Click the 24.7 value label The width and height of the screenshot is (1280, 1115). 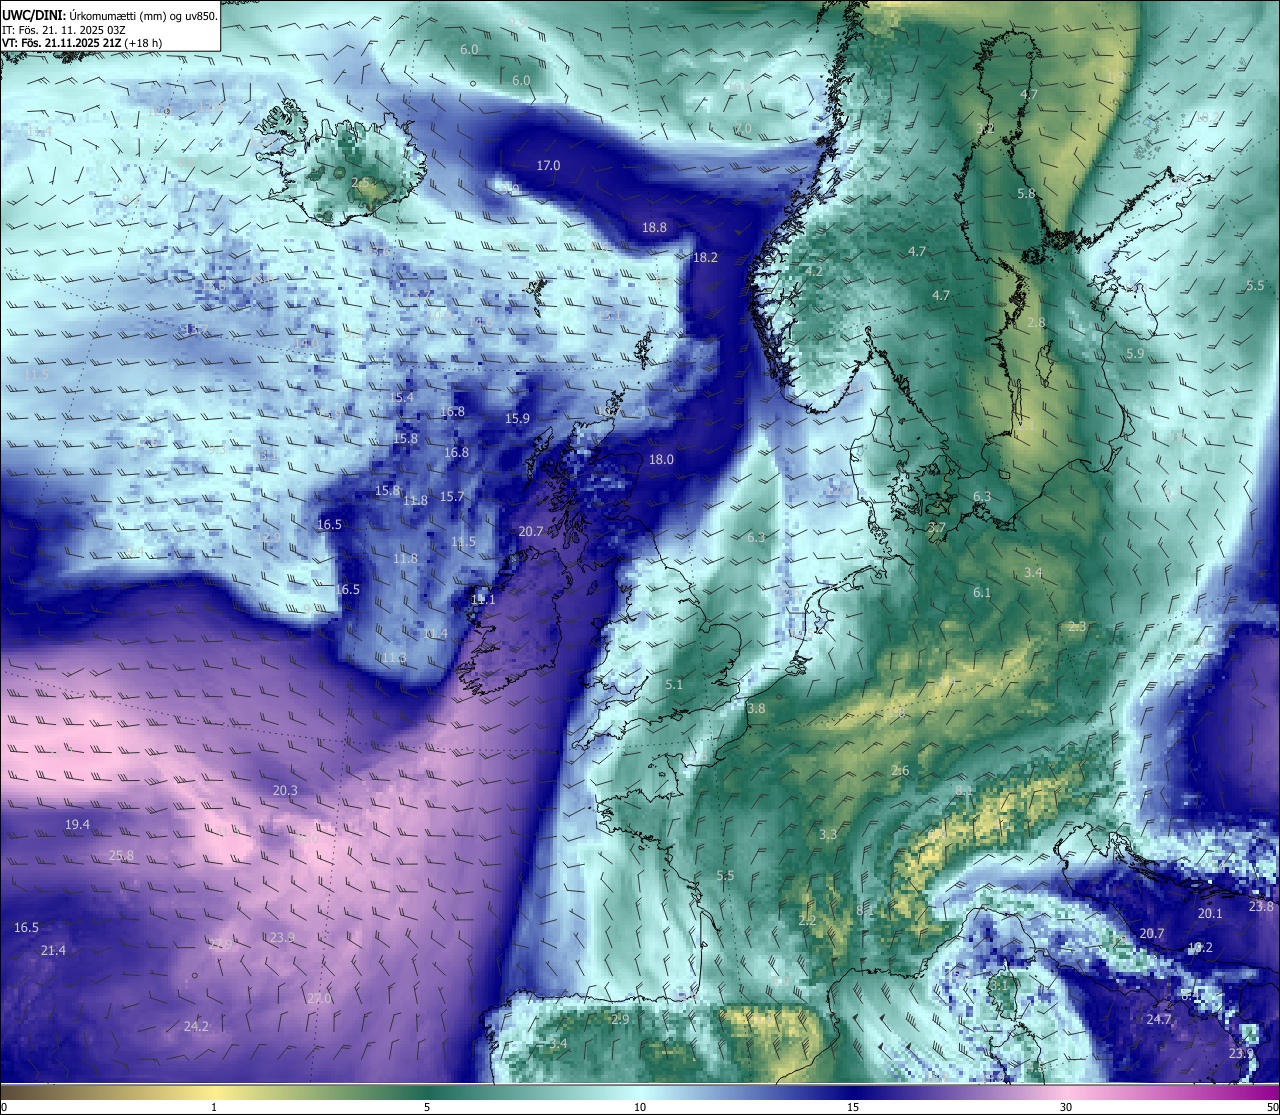pos(1158,1020)
